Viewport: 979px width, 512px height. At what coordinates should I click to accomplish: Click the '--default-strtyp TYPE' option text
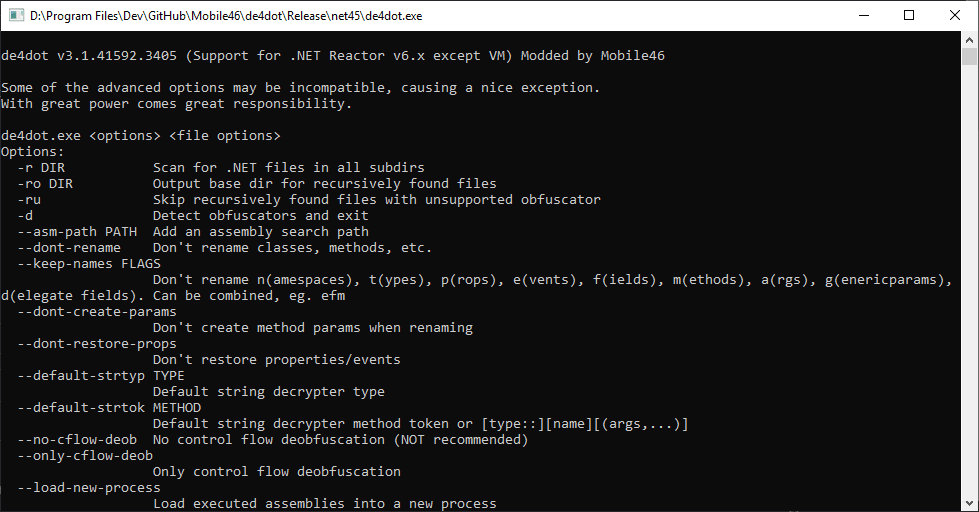coord(101,375)
